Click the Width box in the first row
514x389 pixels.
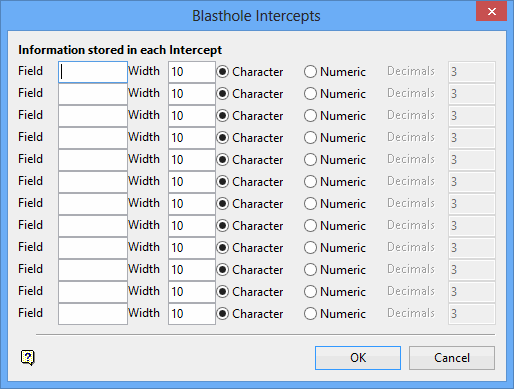[x=192, y=72]
